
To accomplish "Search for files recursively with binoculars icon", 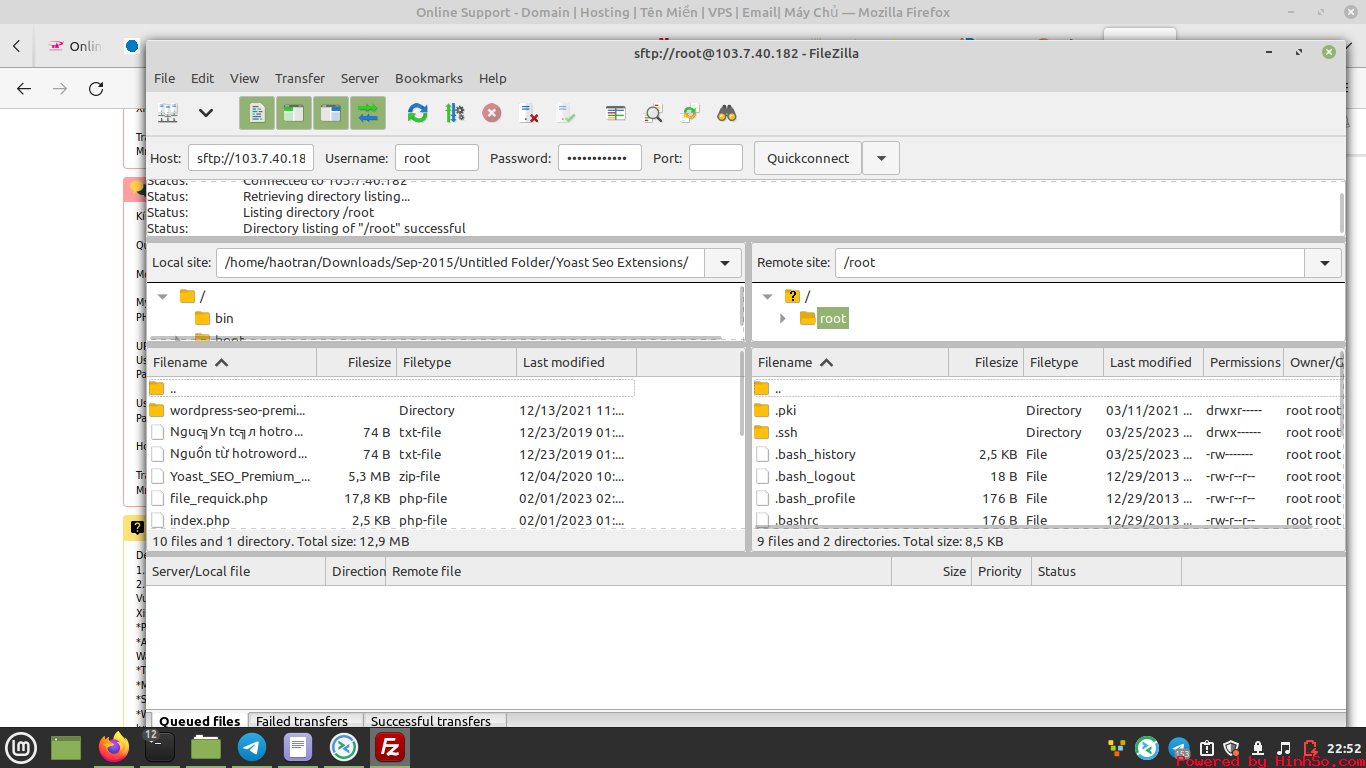I will (727, 113).
